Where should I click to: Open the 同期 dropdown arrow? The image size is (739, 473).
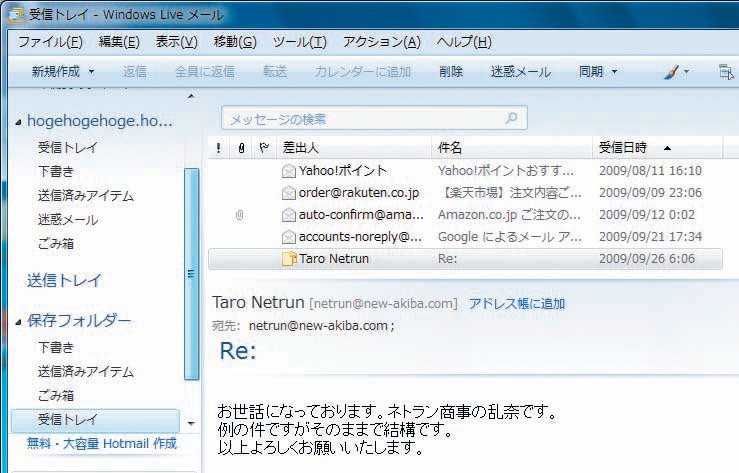(615, 72)
